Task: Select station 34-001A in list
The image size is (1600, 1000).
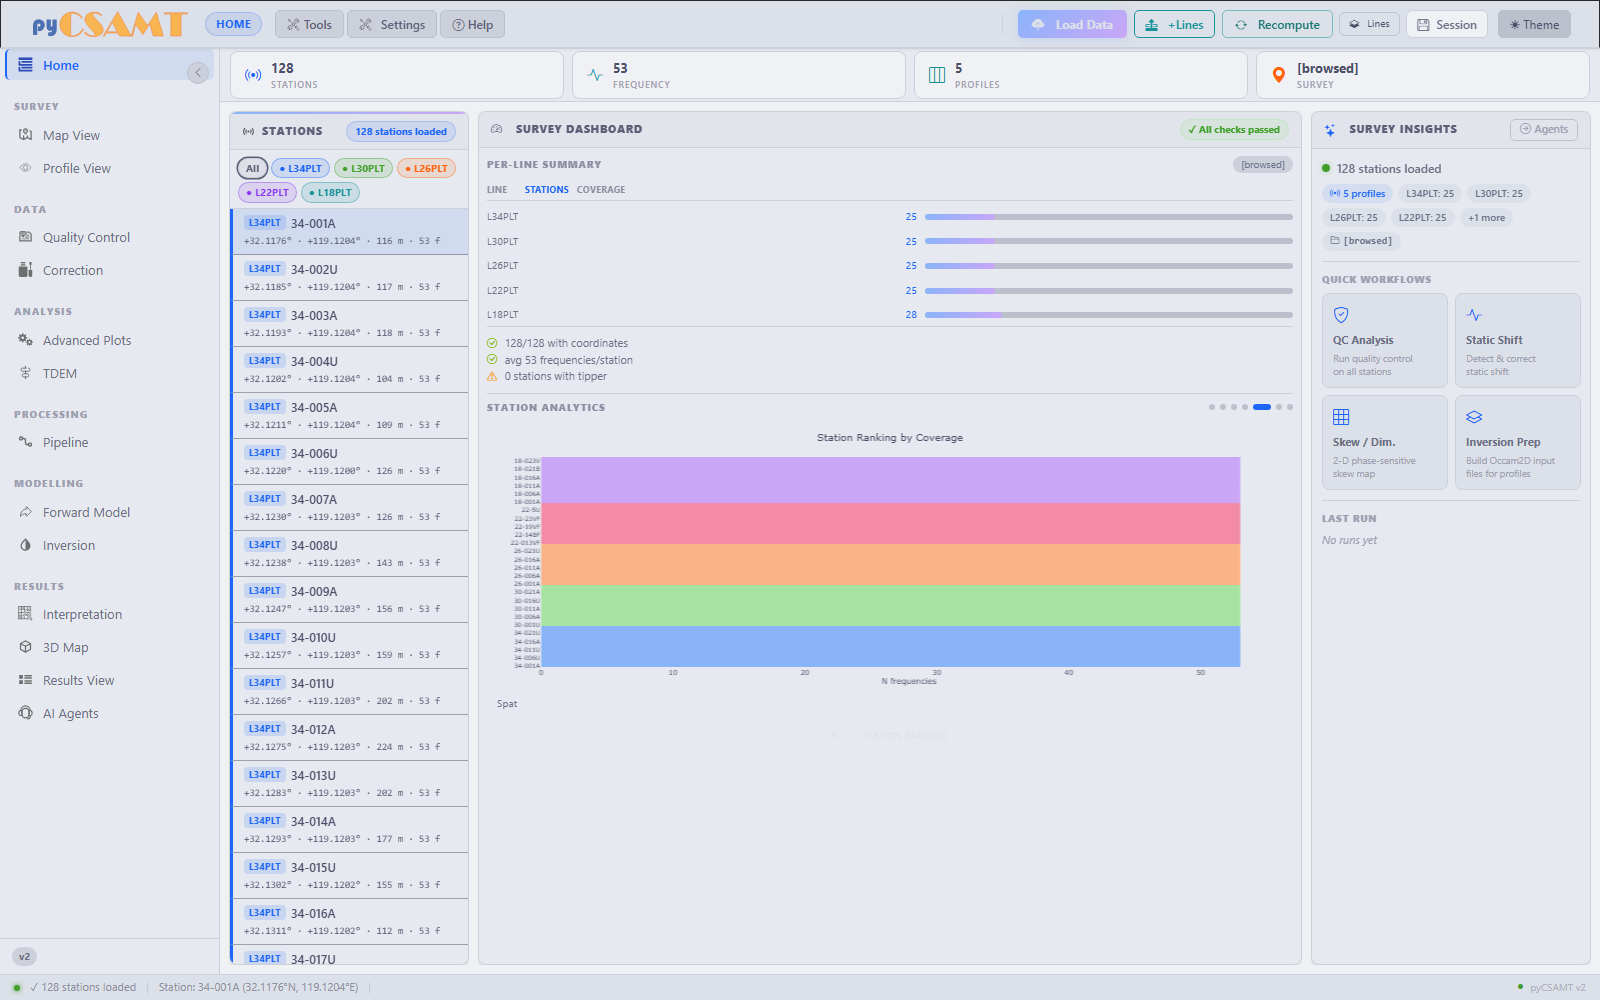Action: [350, 231]
